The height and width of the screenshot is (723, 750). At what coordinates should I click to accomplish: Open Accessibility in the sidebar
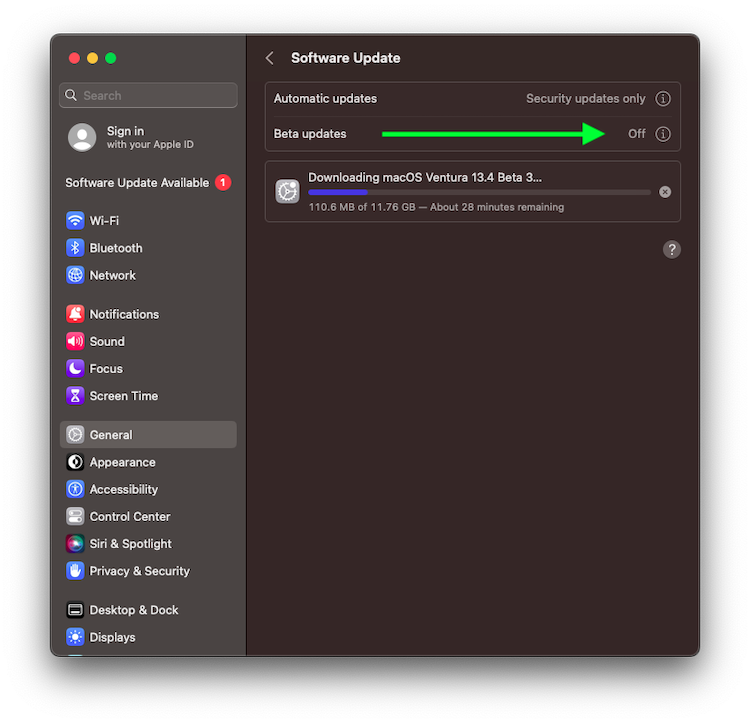coord(148,489)
